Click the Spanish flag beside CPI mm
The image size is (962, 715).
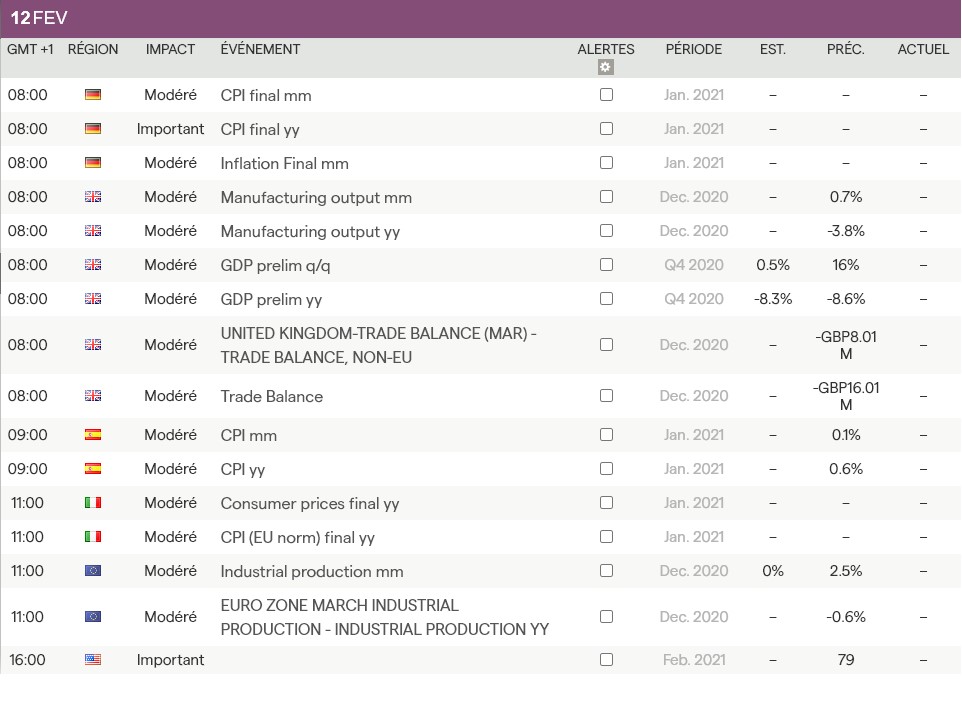pos(93,435)
